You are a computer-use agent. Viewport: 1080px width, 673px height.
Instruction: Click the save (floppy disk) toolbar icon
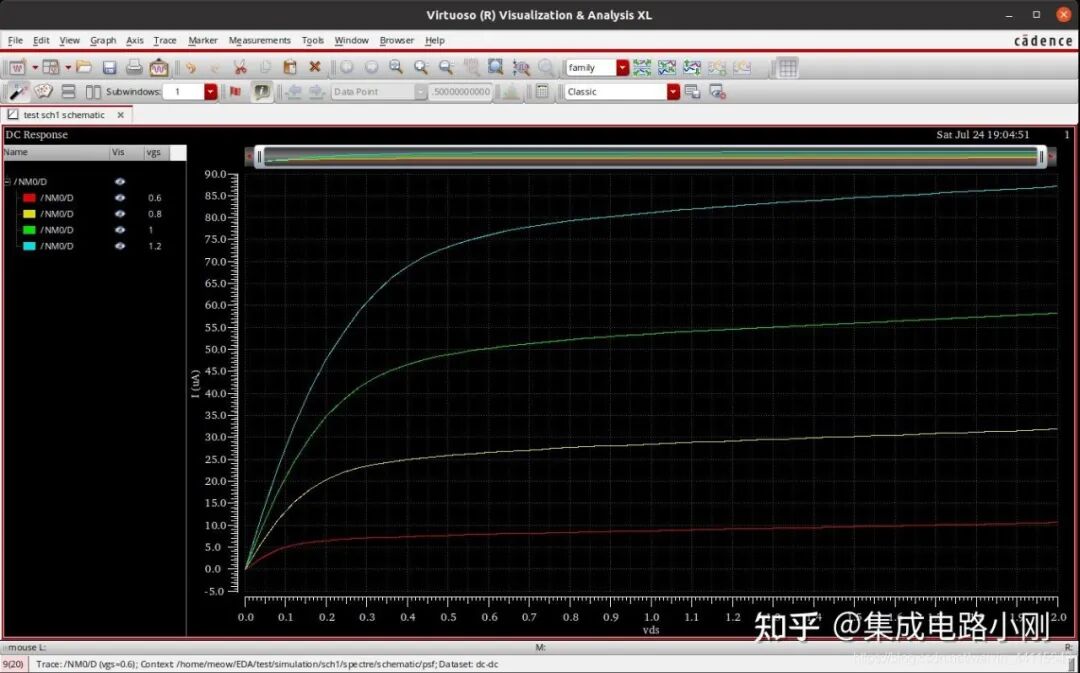(109, 67)
